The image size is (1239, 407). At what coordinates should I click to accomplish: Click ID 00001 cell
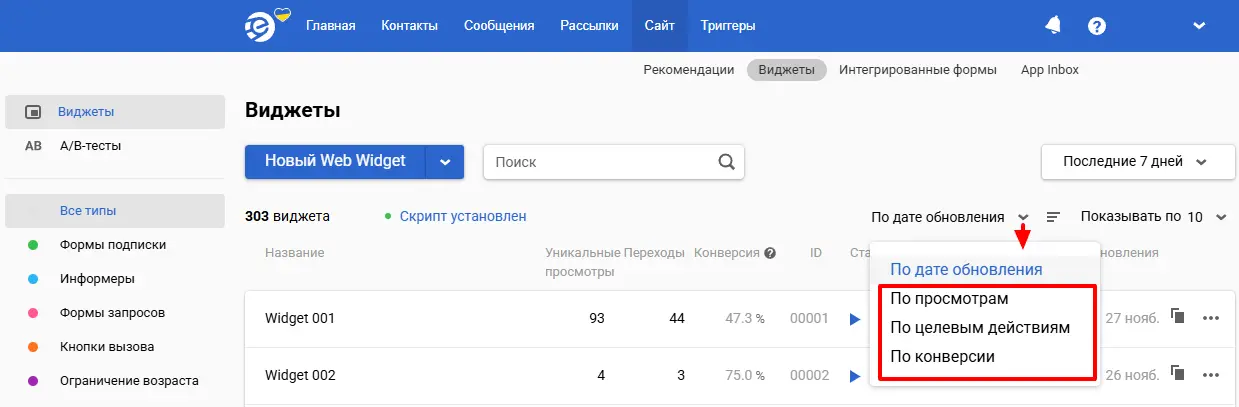809,319
